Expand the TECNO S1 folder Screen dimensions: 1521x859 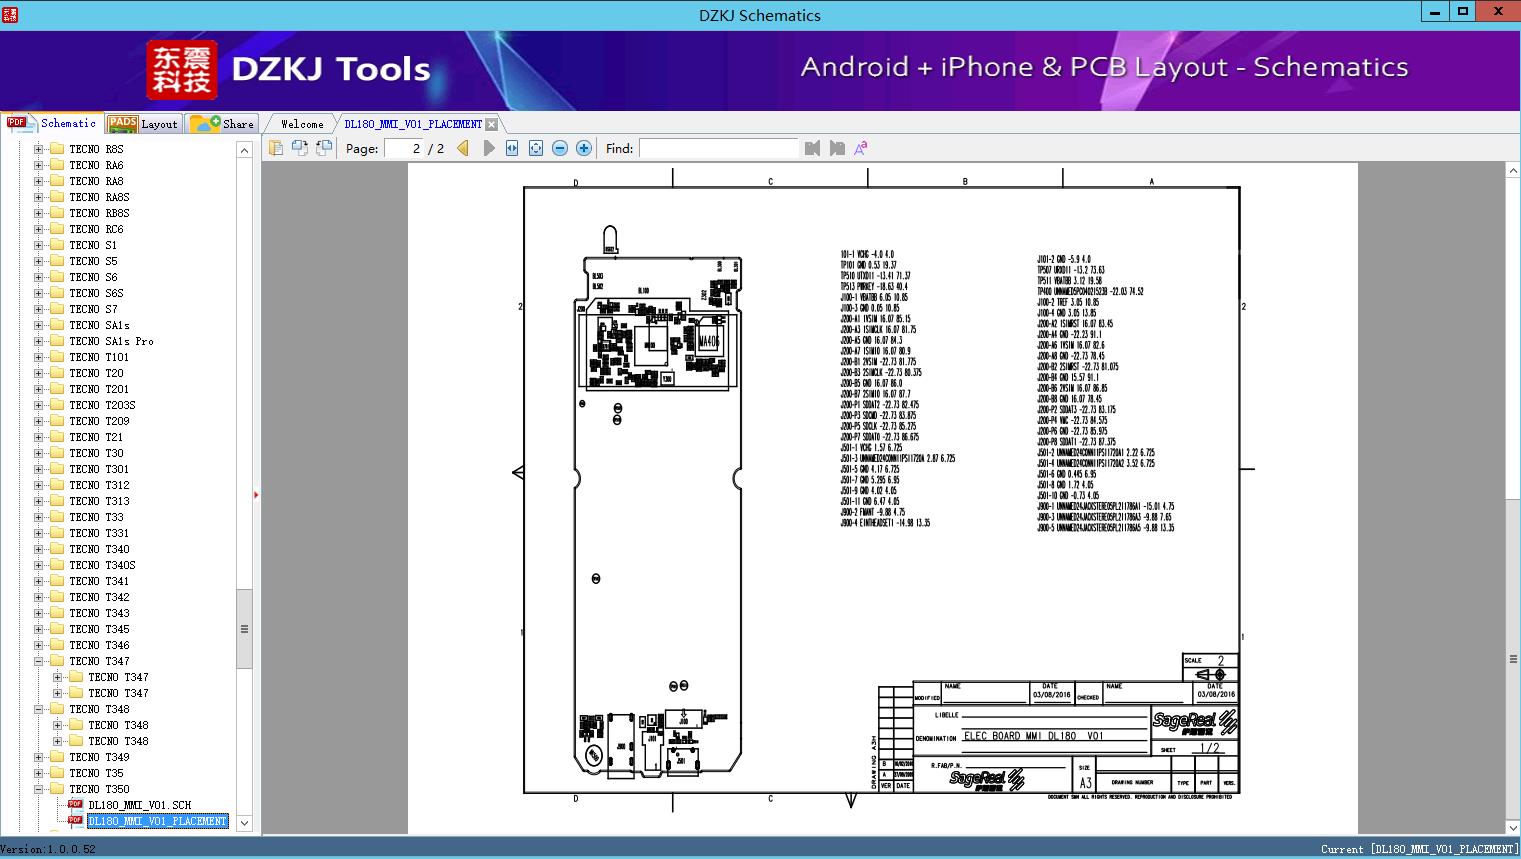click(x=39, y=245)
